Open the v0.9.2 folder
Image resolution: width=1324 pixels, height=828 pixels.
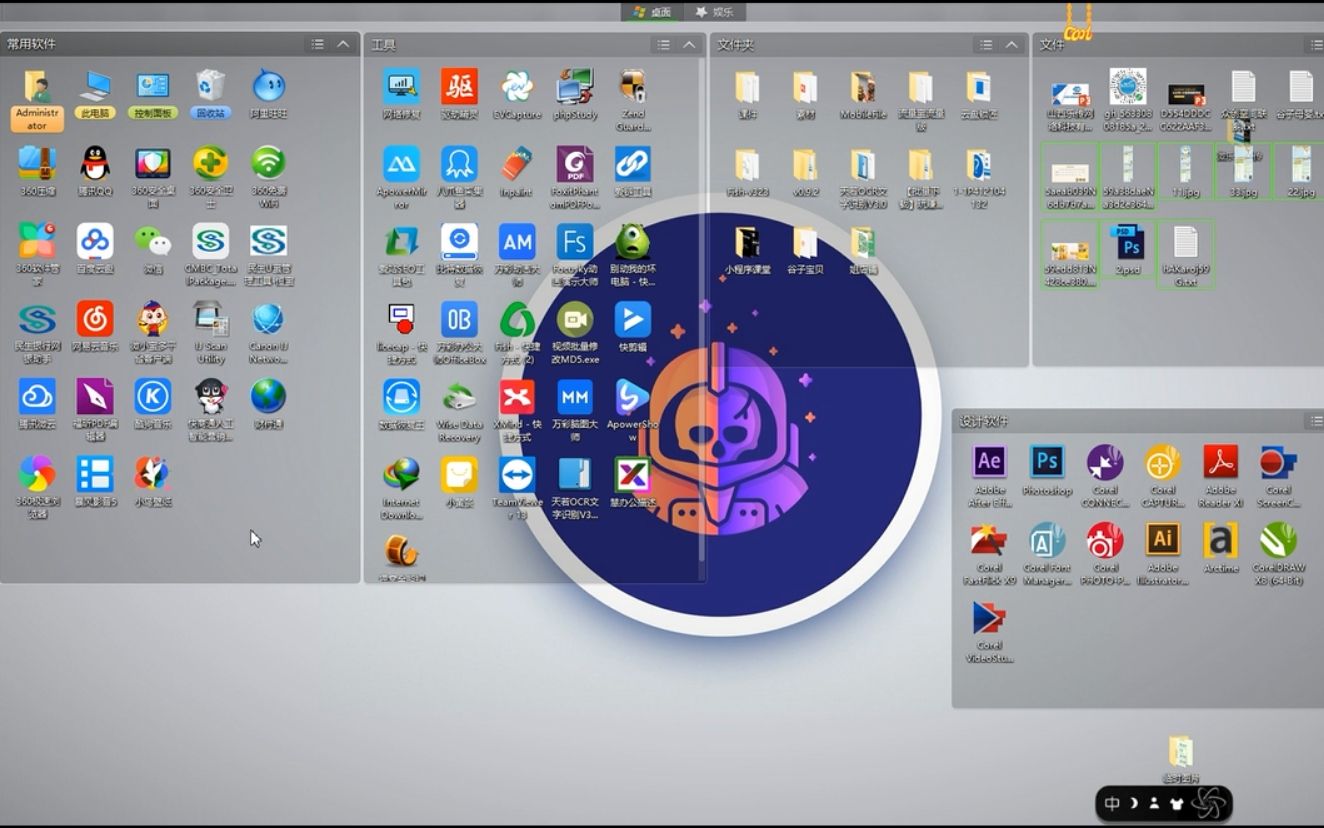(x=805, y=165)
